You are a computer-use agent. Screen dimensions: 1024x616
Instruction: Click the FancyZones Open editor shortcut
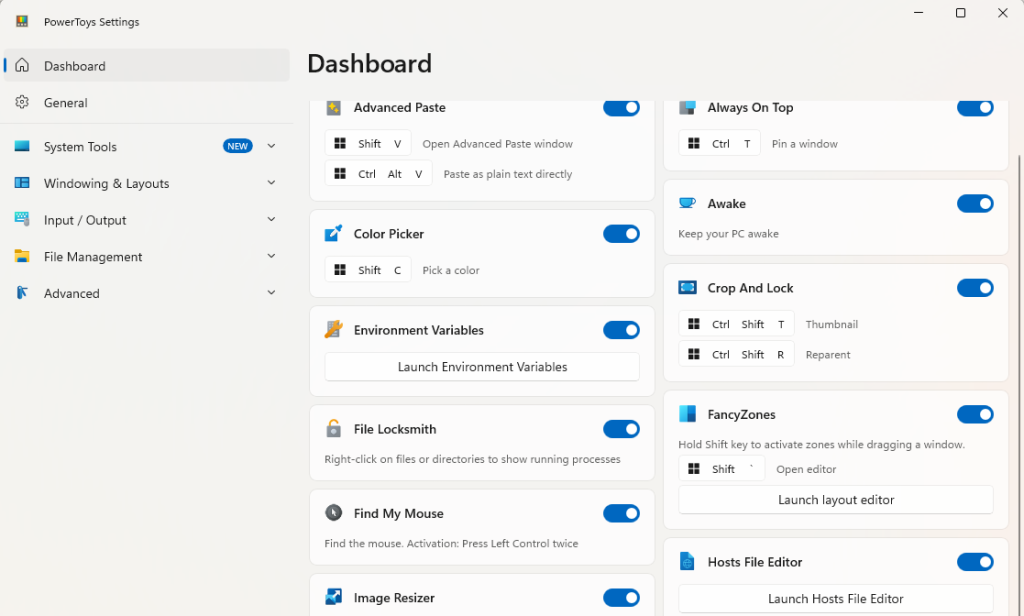[x=722, y=468]
